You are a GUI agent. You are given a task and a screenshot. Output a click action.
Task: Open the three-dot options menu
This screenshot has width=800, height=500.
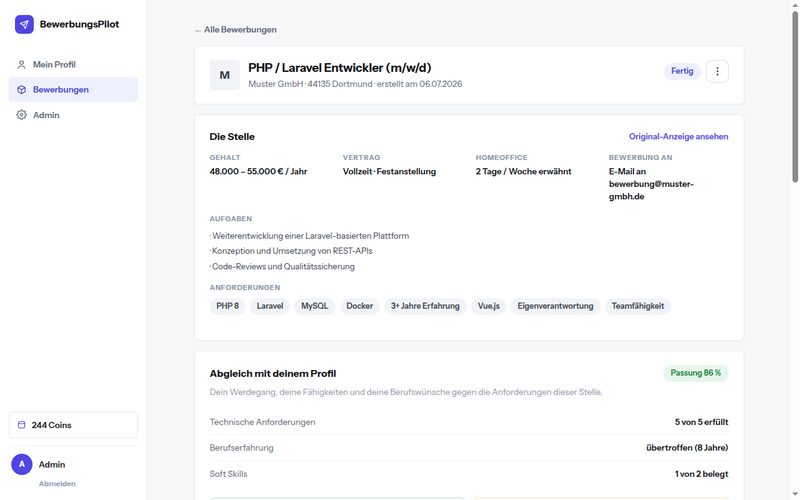coord(717,71)
